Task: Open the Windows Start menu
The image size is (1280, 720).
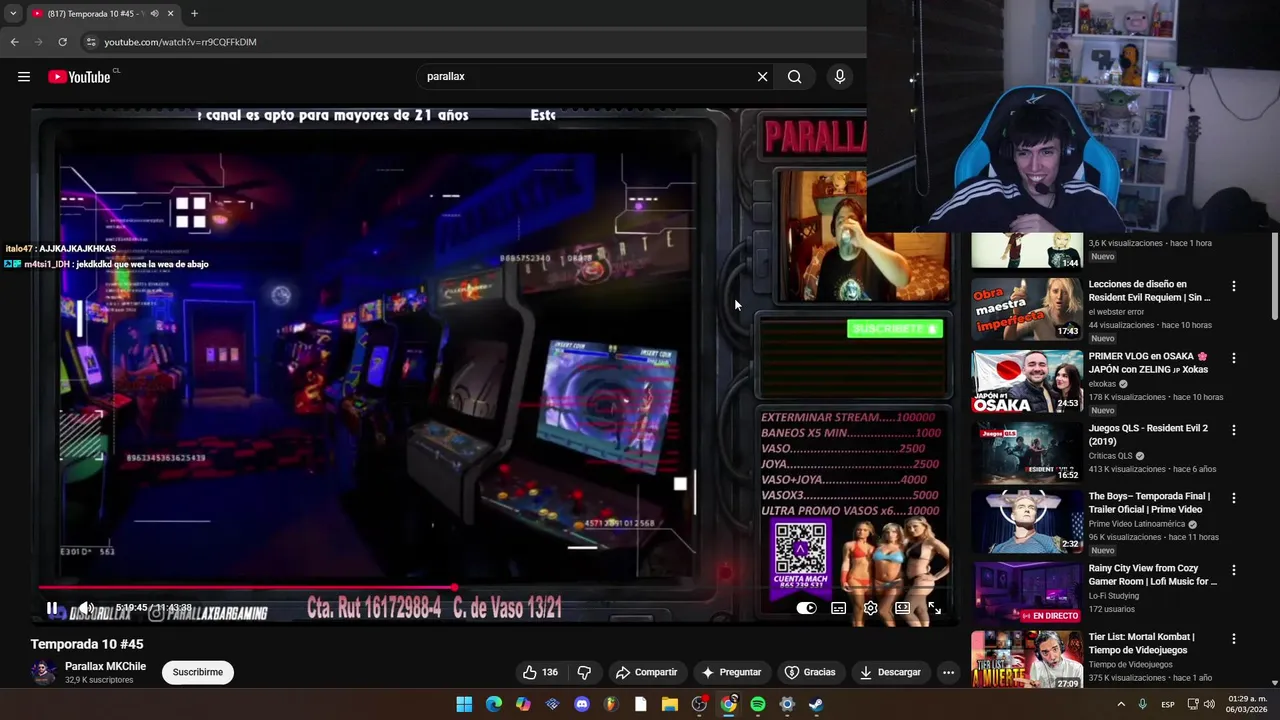Action: [464, 704]
